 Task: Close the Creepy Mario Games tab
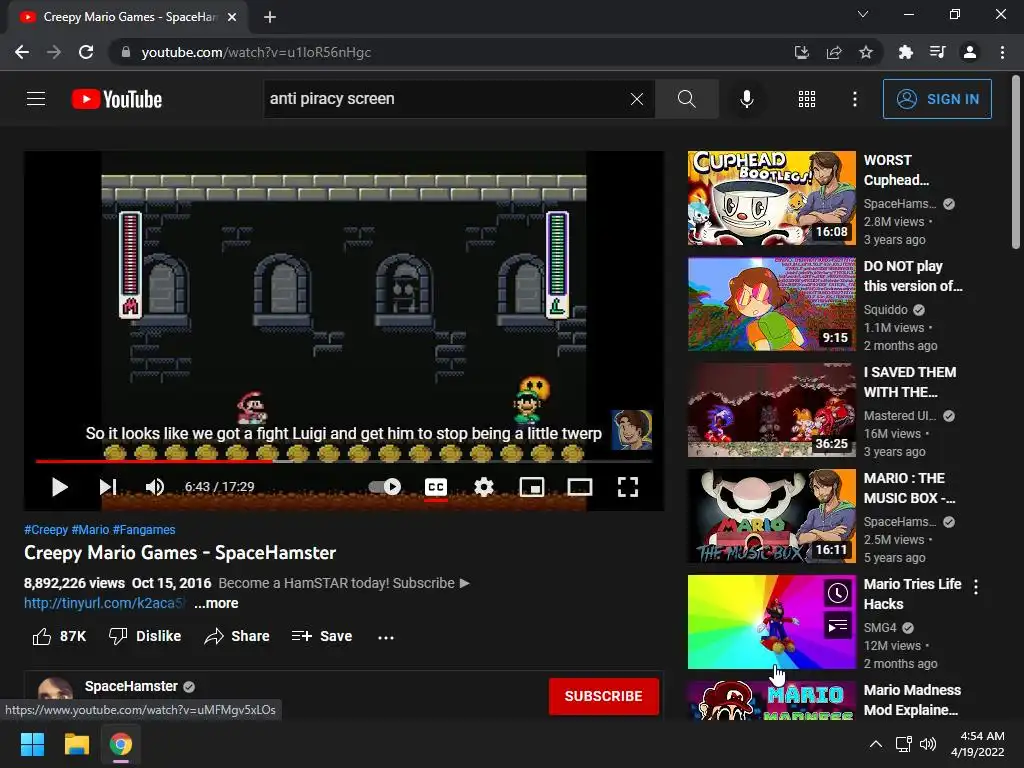(x=232, y=17)
